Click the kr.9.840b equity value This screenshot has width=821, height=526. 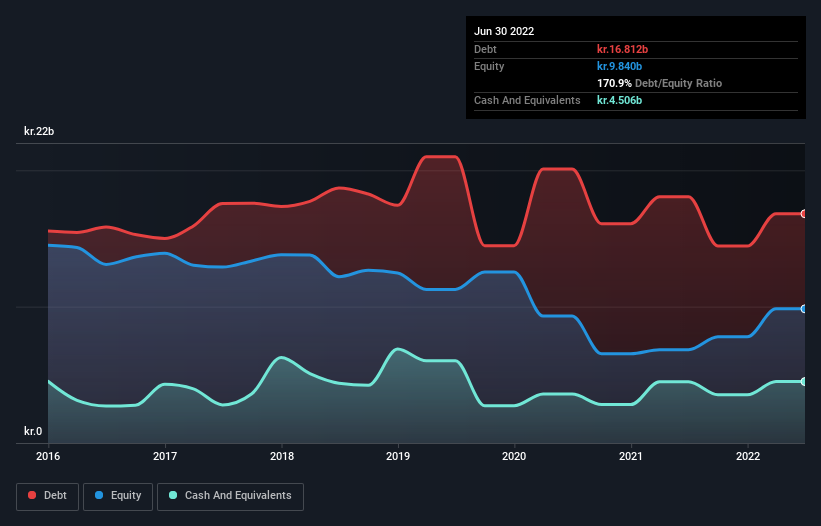[619, 66]
